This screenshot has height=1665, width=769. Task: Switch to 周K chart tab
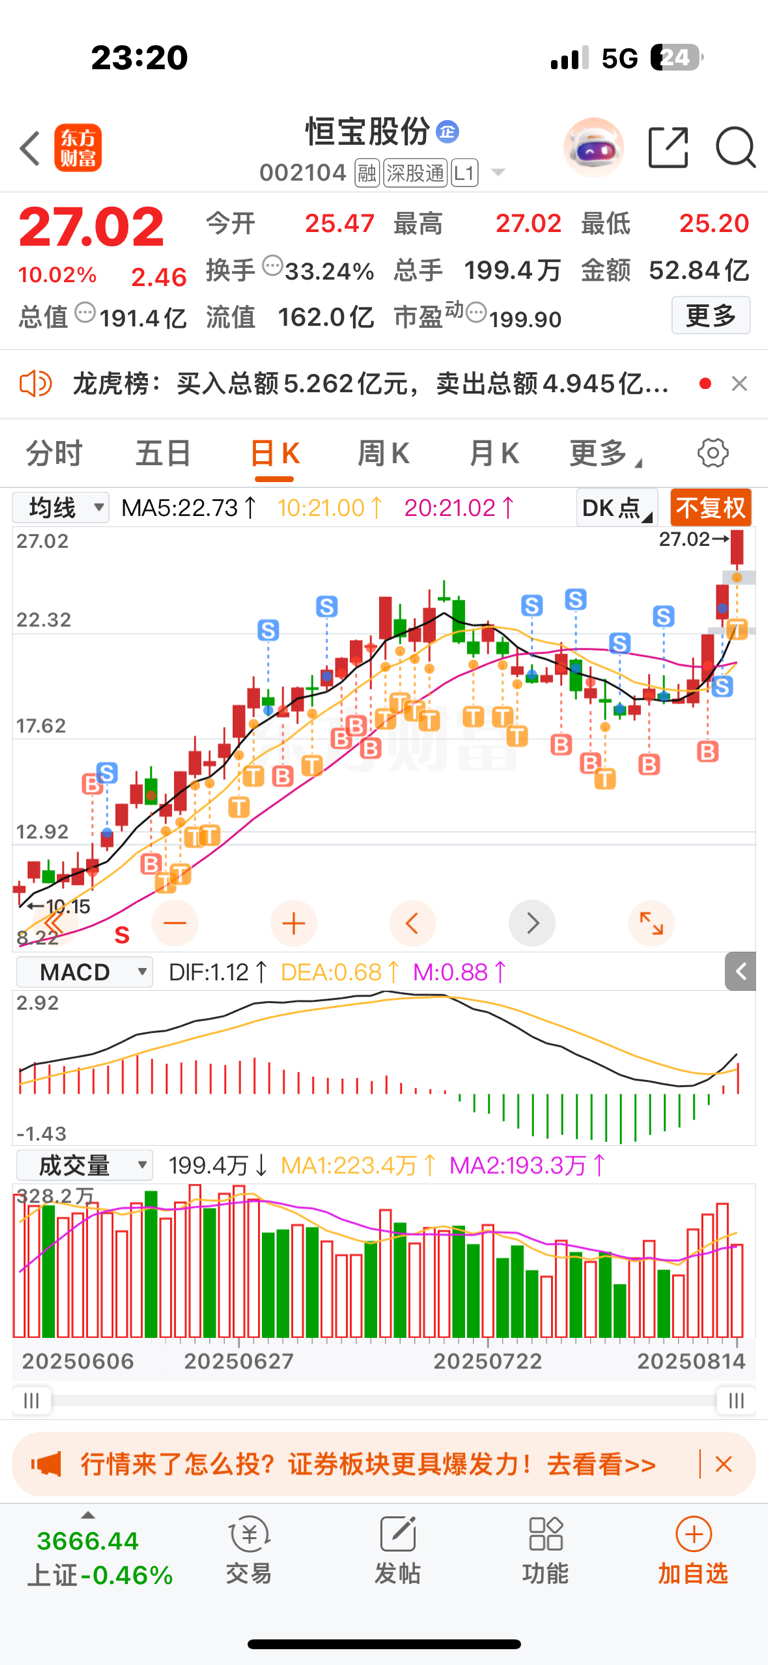[384, 454]
